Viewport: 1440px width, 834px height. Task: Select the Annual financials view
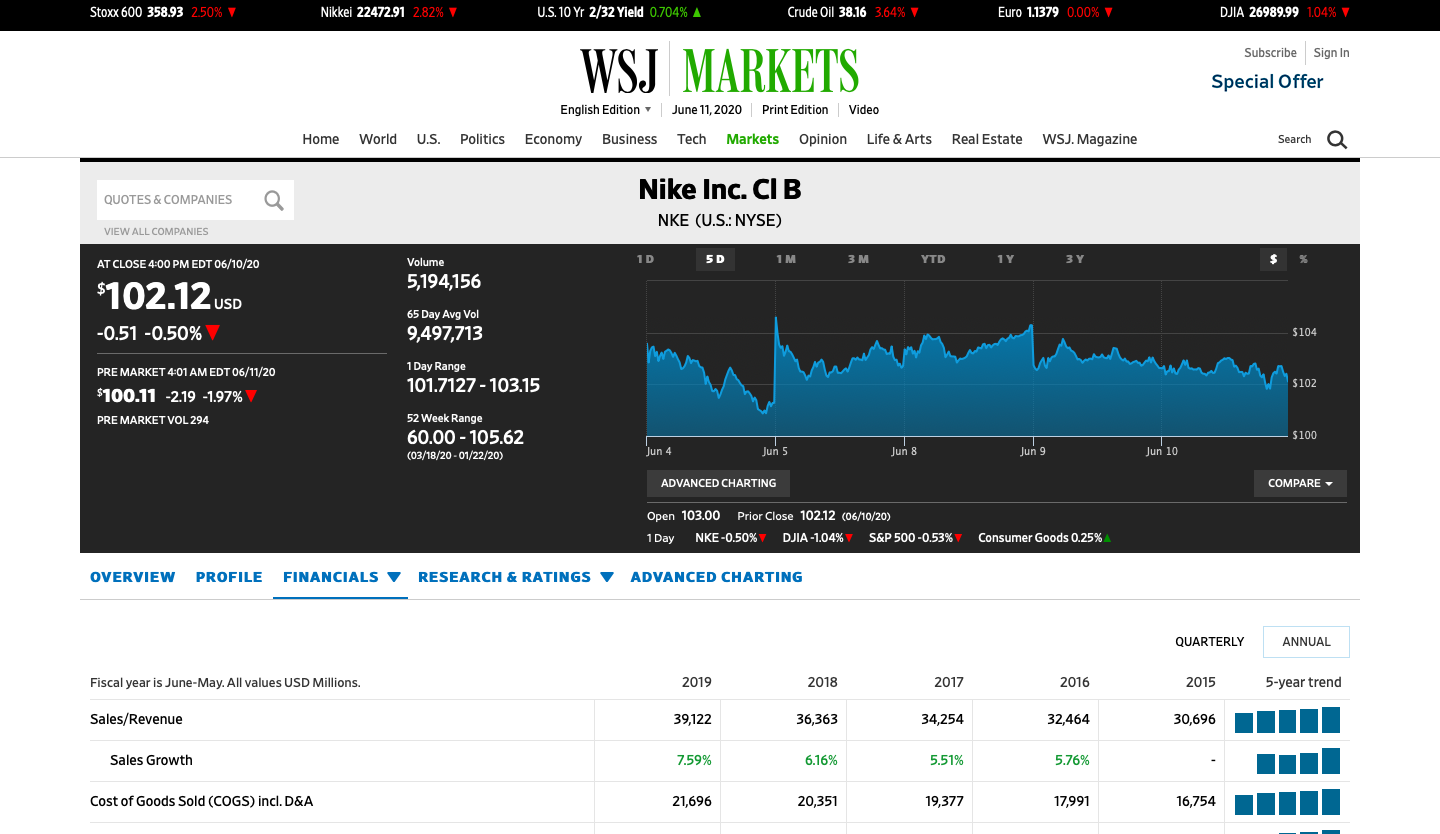[x=1306, y=642]
